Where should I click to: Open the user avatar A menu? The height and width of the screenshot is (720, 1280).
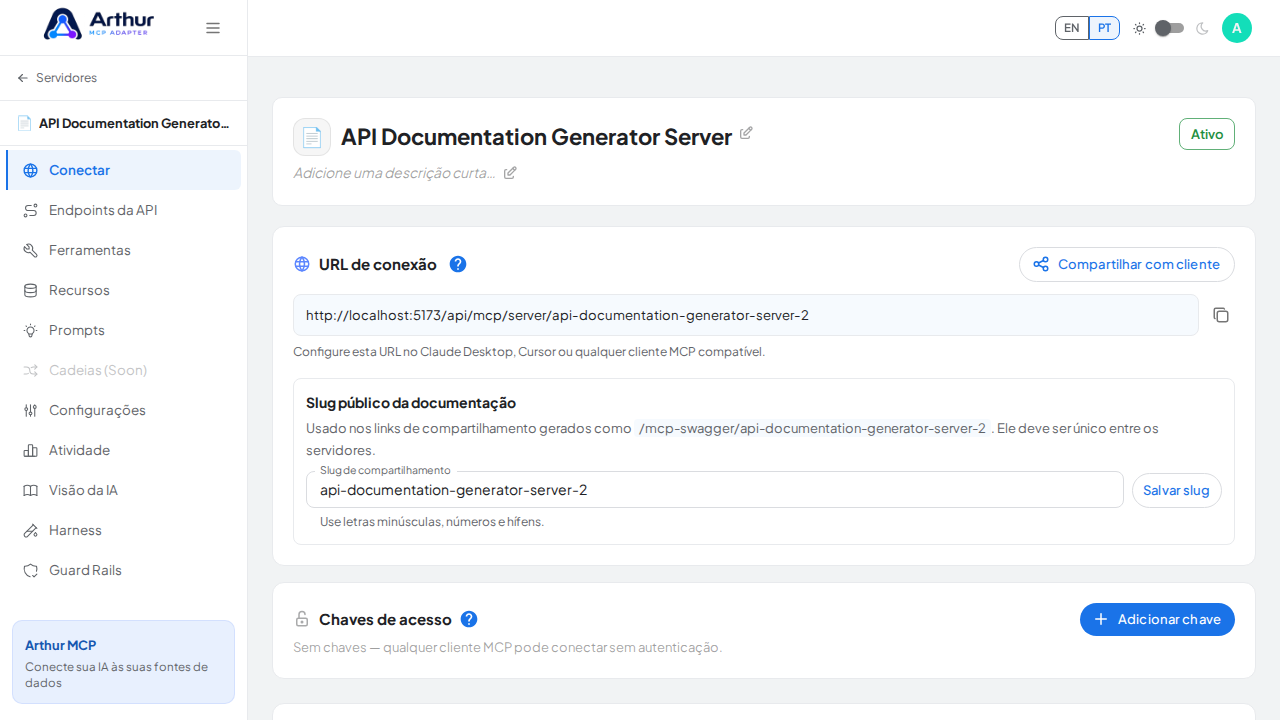(1237, 28)
